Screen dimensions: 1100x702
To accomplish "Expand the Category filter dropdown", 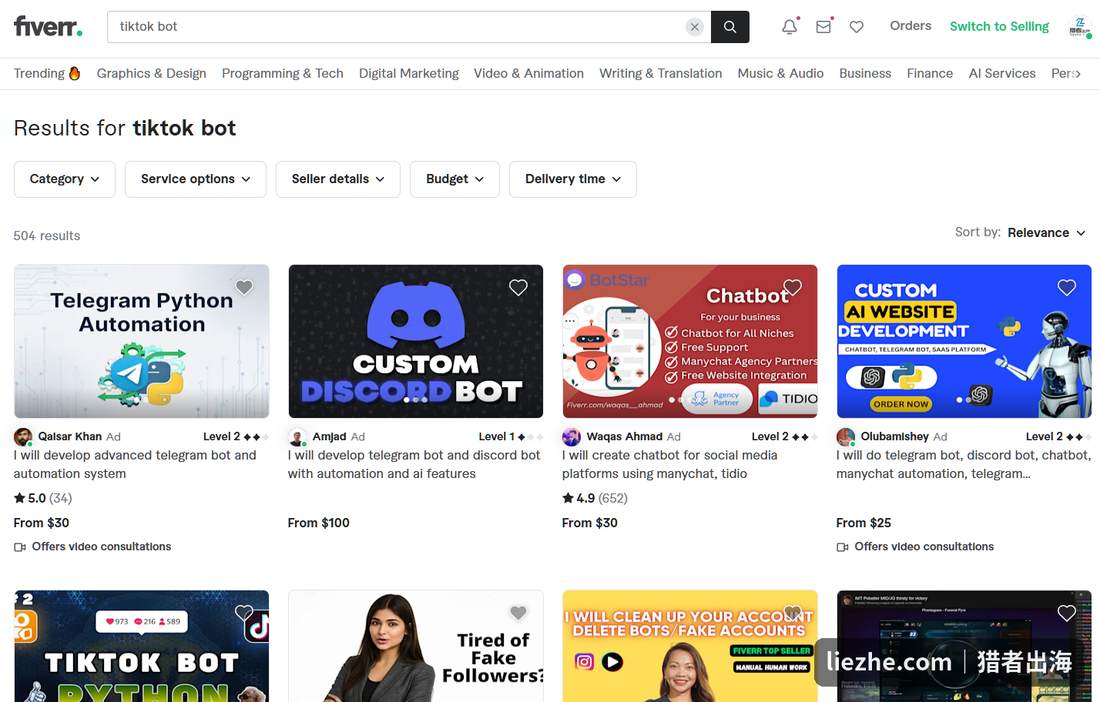I will tap(65, 179).
